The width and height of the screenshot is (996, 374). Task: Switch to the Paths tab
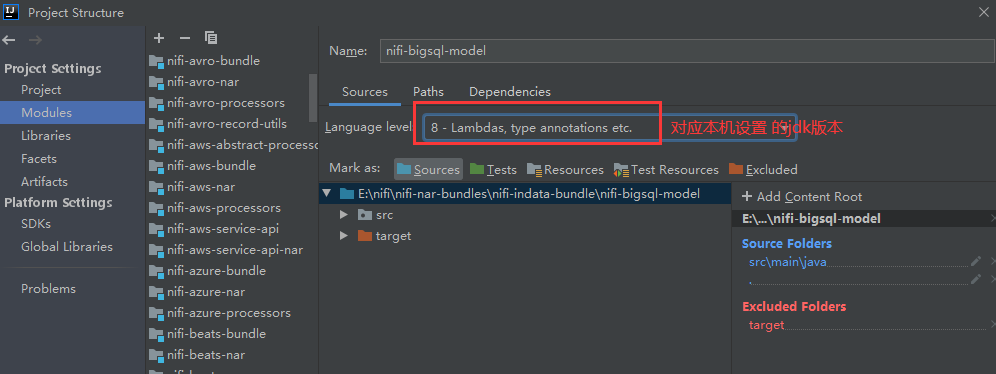point(428,92)
